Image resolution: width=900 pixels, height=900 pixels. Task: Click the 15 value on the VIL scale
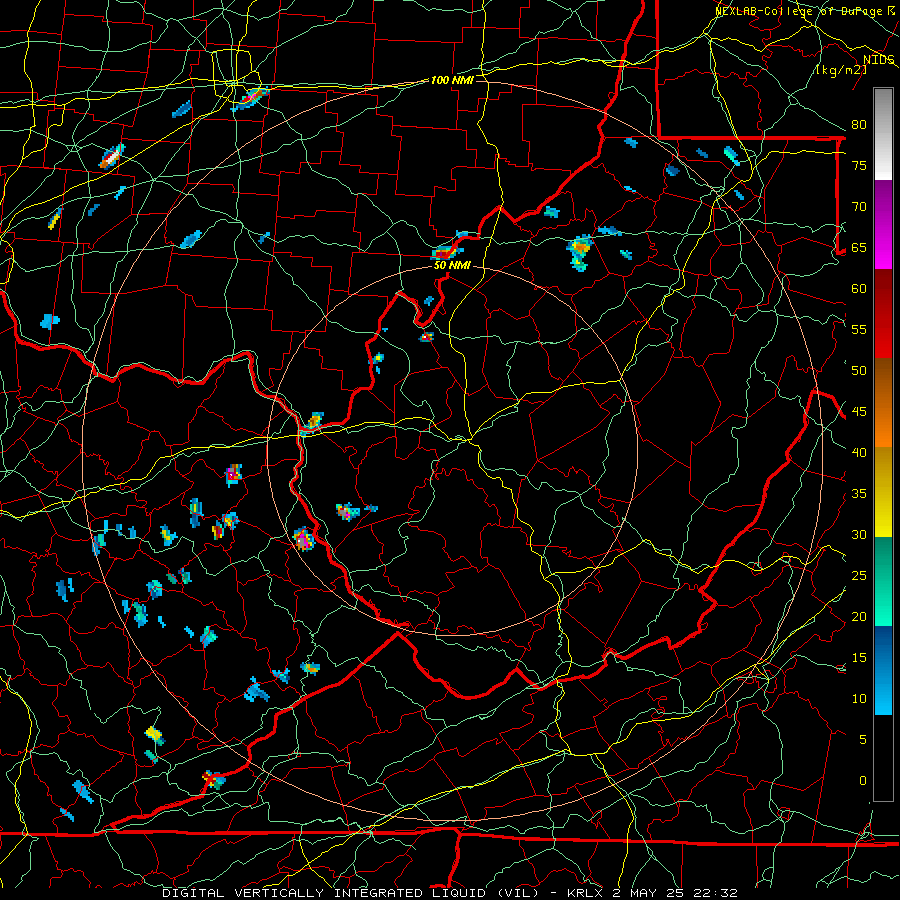coord(859,658)
